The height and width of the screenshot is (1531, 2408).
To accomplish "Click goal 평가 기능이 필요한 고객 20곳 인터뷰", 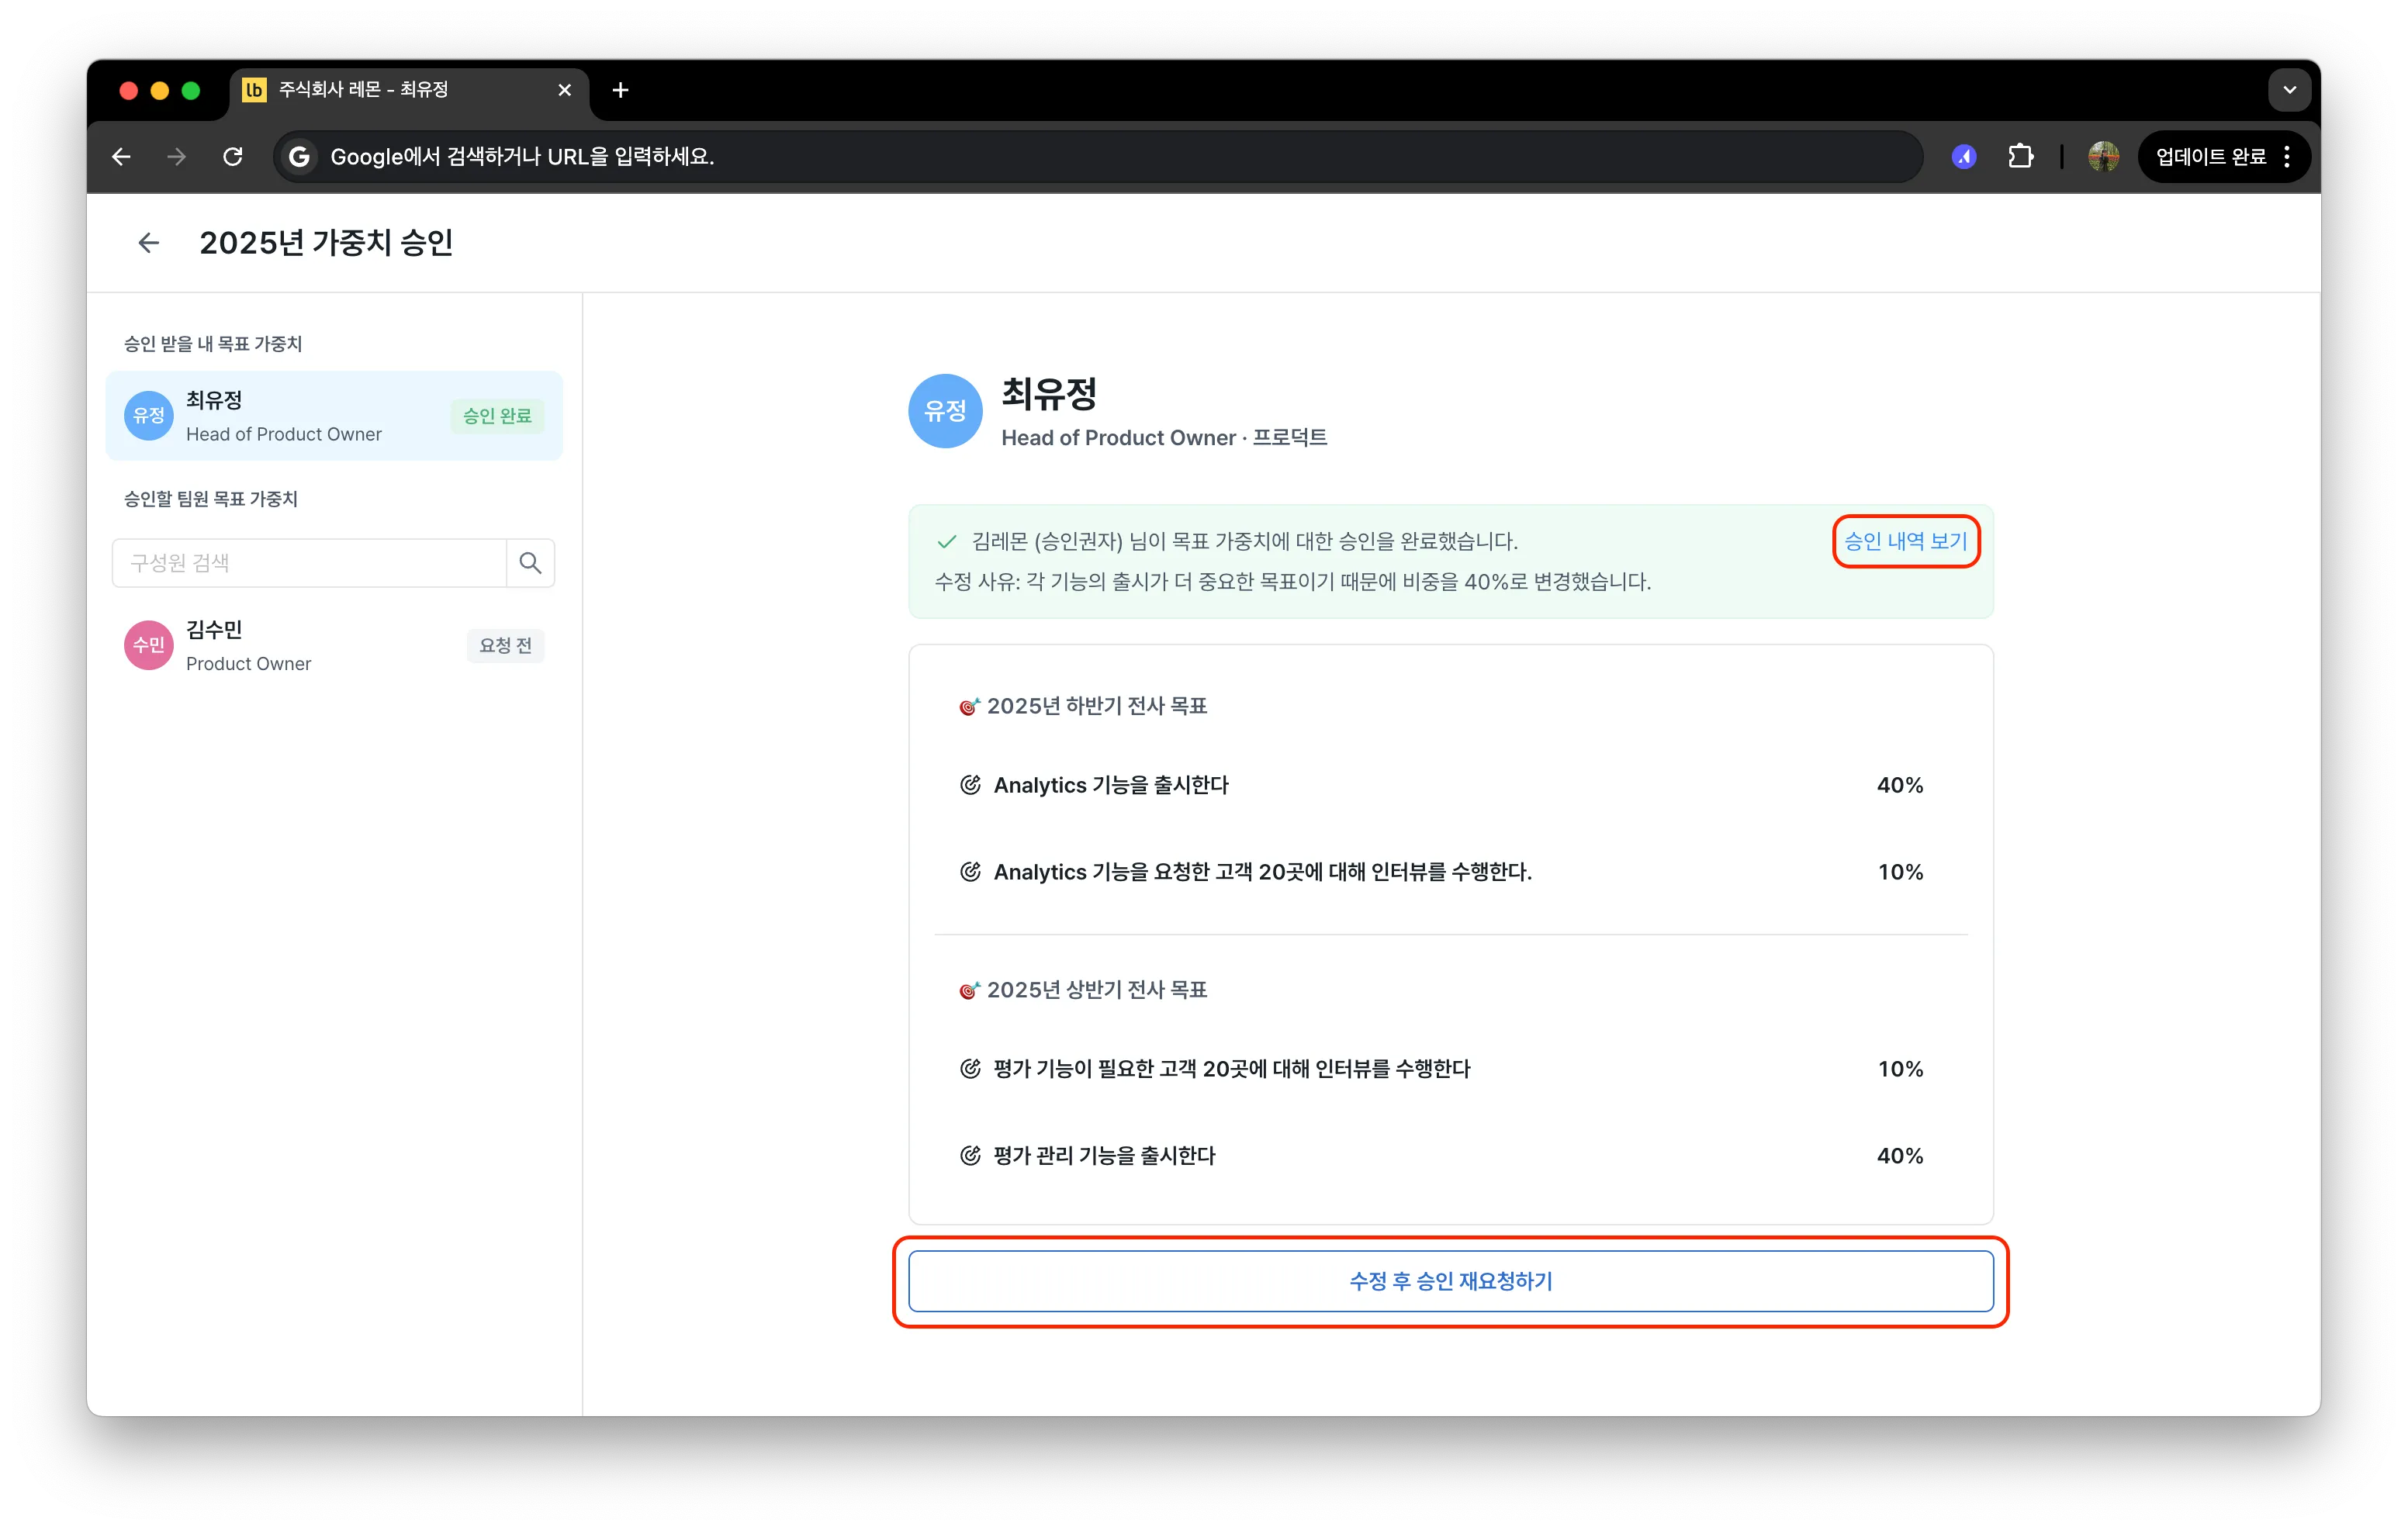I will [1232, 1070].
